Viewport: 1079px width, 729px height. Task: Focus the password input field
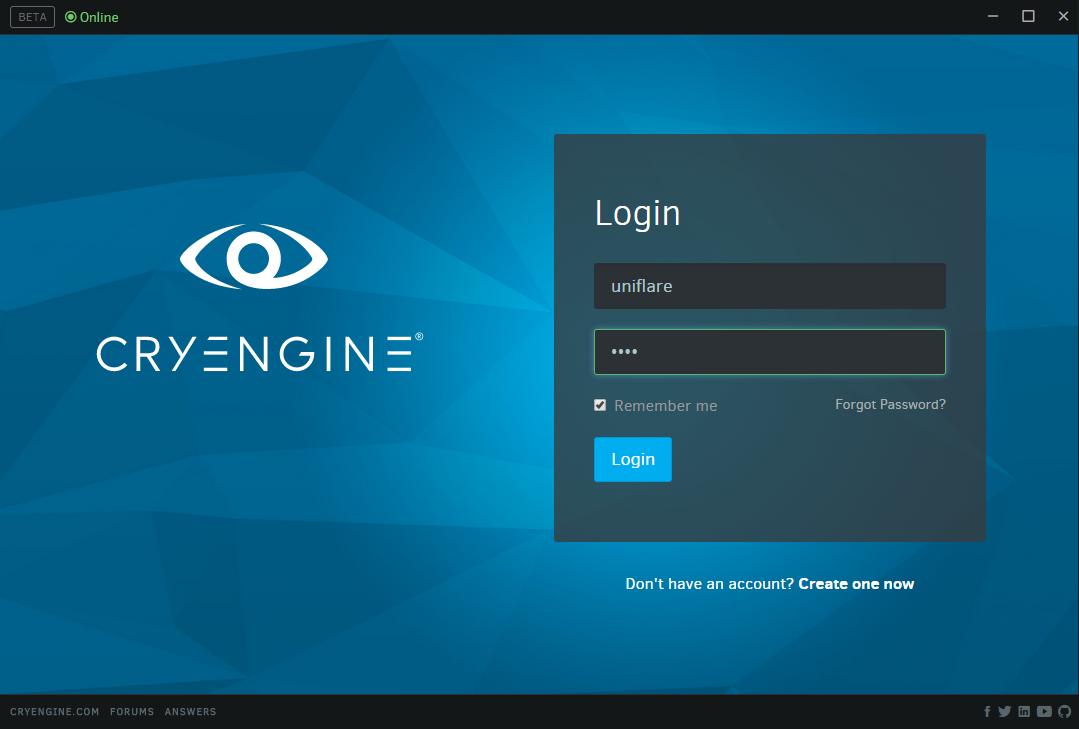pyautogui.click(x=769, y=352)
